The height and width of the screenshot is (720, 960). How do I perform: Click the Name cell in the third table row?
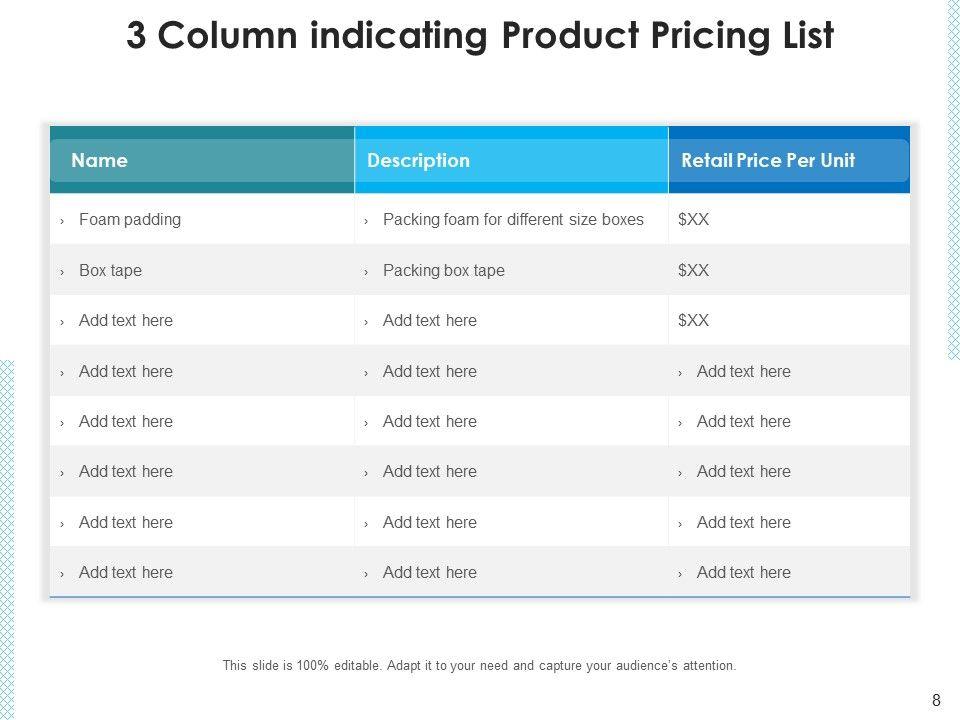click(x=126, y=320)
